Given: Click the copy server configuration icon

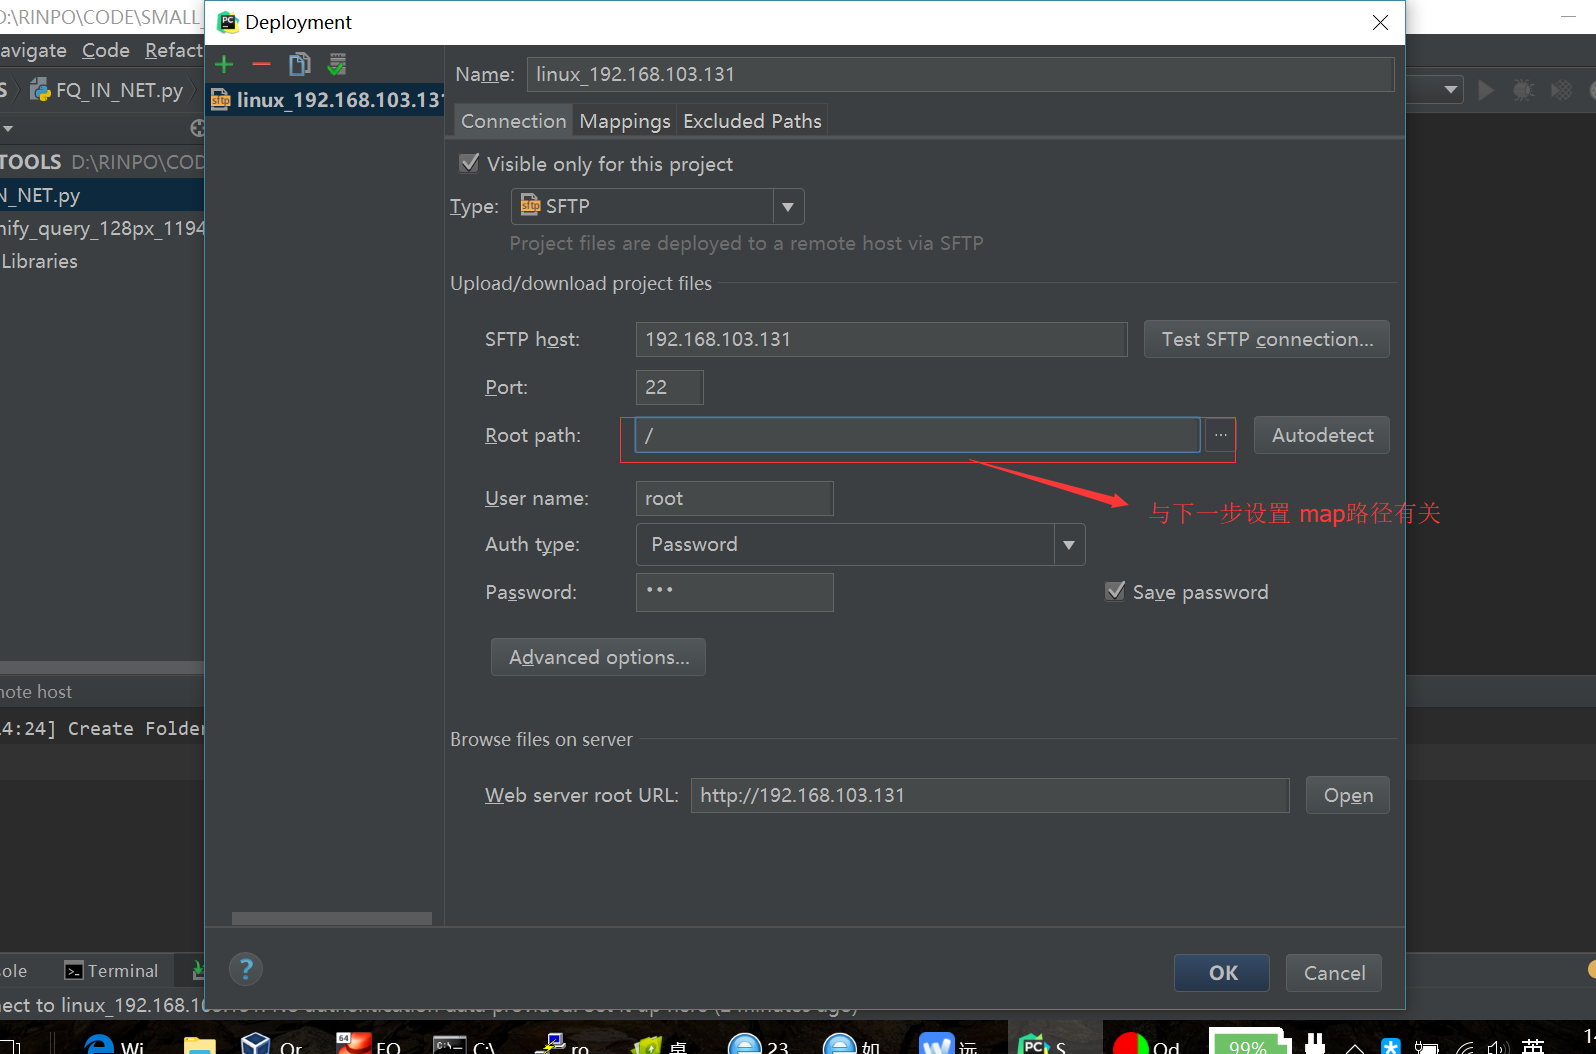Looking at the screenshot, I should tap(299, 65).
